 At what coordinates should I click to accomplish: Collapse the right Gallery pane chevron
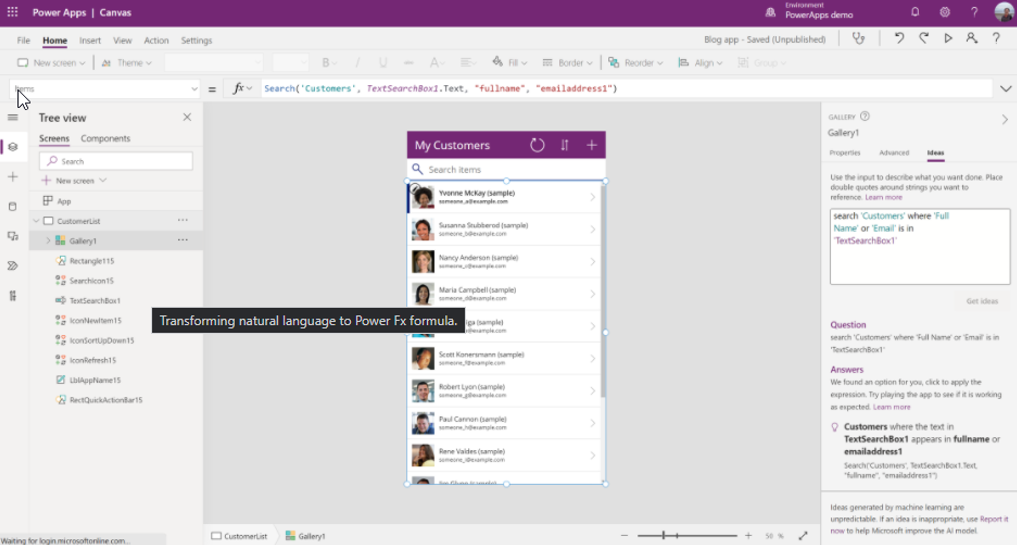tap(1005, 119)
